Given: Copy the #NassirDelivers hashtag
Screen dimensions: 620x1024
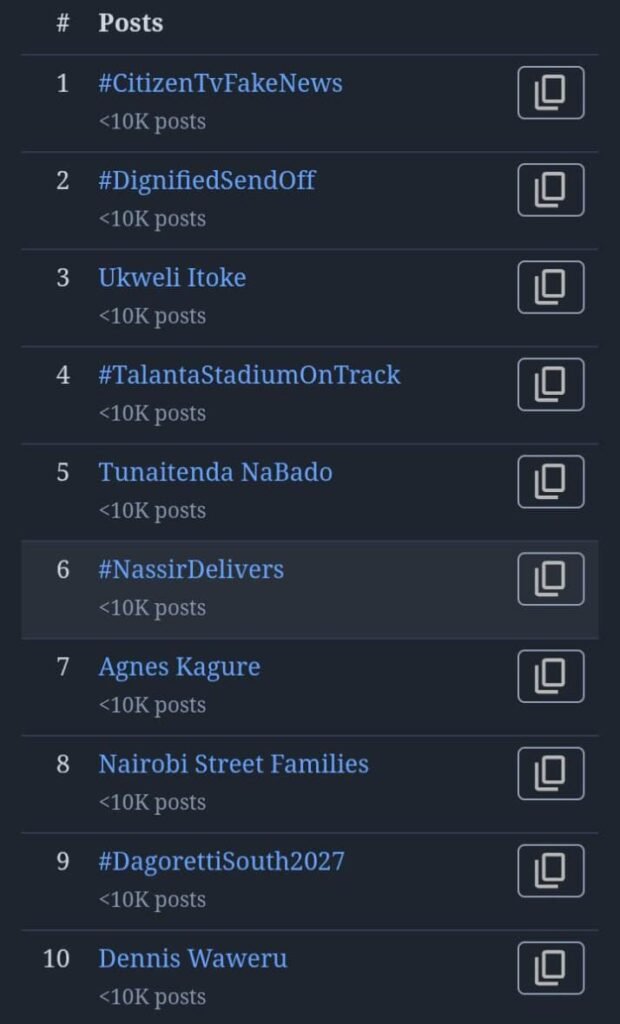Looking at the screenshot, I should [550, 578].
